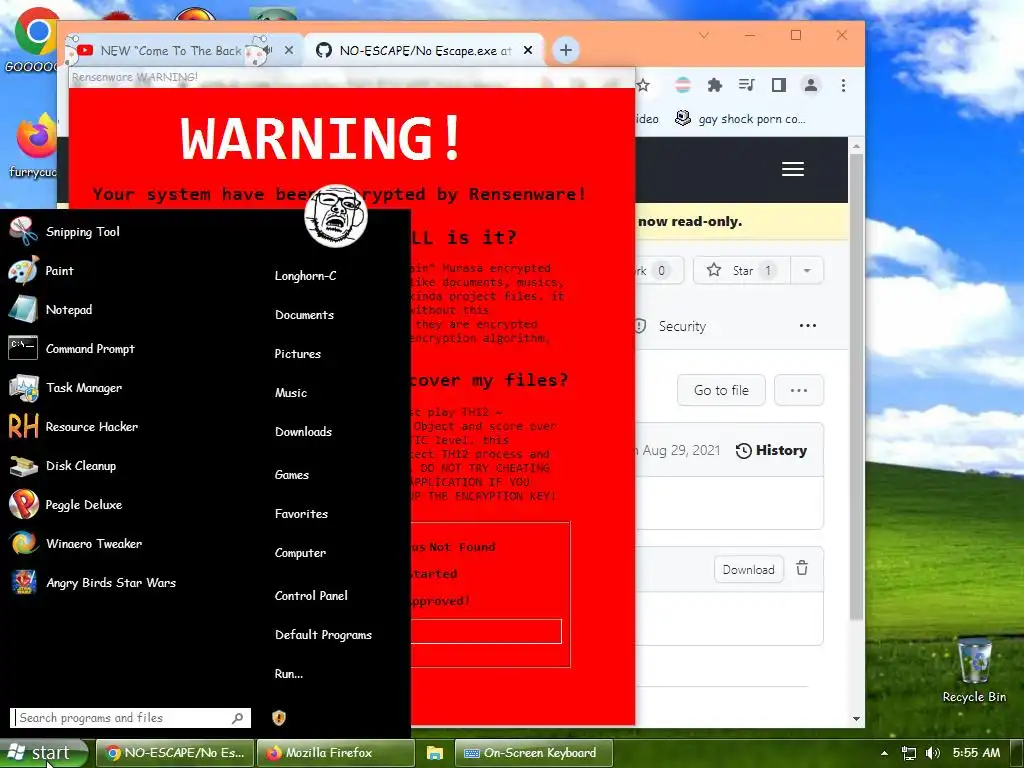The height and width of the screenshot is (768, 1024).
Task: Open GitHub hamburger navigation menu
Action: (x=793, y=169)
